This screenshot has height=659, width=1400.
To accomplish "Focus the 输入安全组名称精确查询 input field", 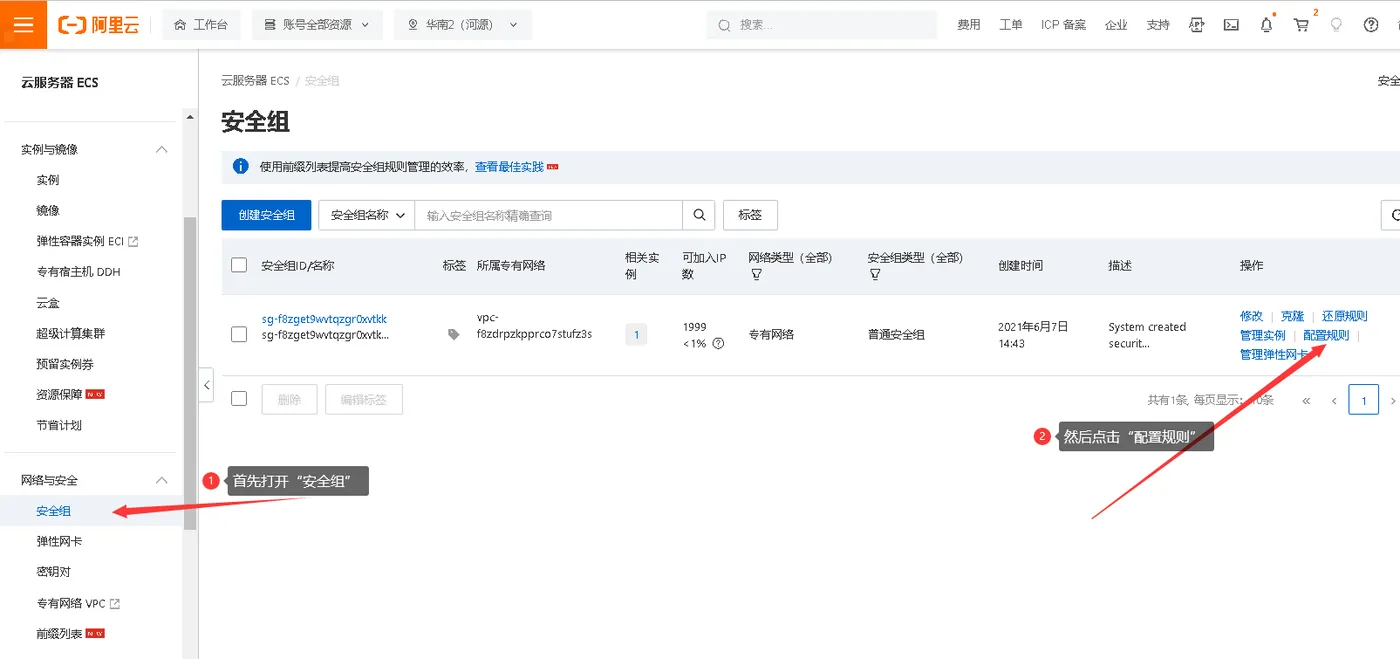I will (x=549, y=215).
